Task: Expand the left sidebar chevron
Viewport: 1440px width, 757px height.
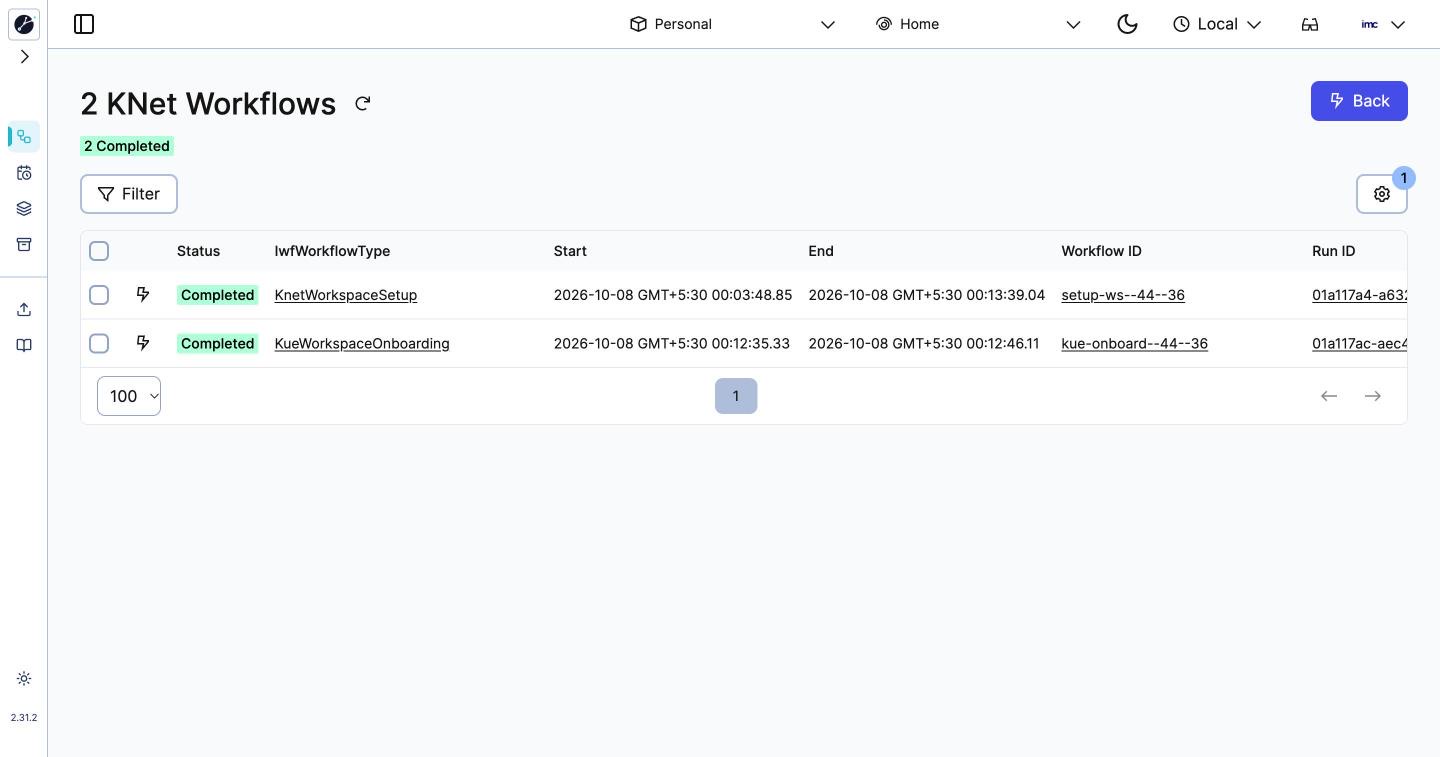Action: (24, 57)
